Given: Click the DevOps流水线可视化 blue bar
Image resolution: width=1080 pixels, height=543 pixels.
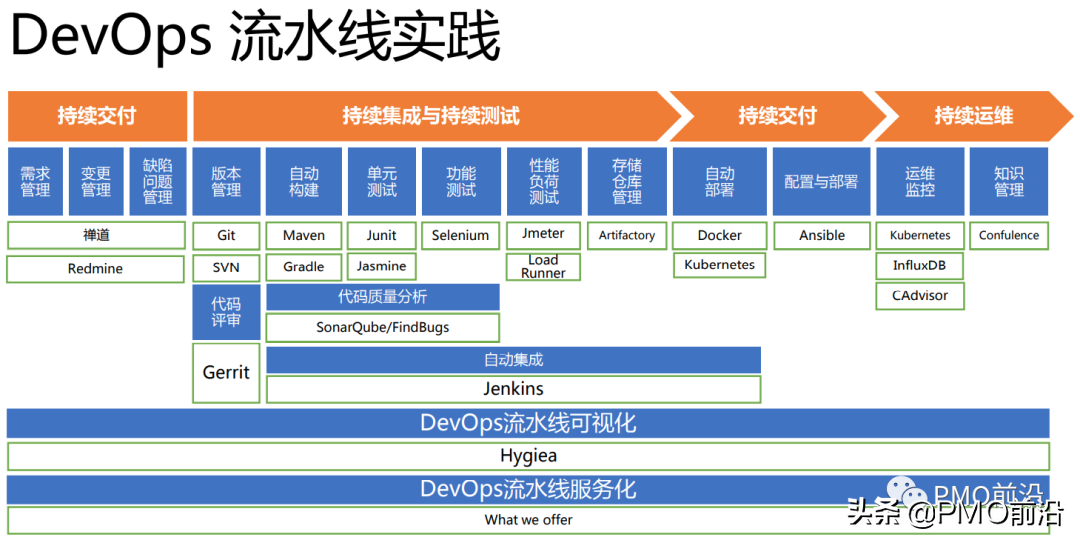Looking at the screenshot, I should click(528, 423).
